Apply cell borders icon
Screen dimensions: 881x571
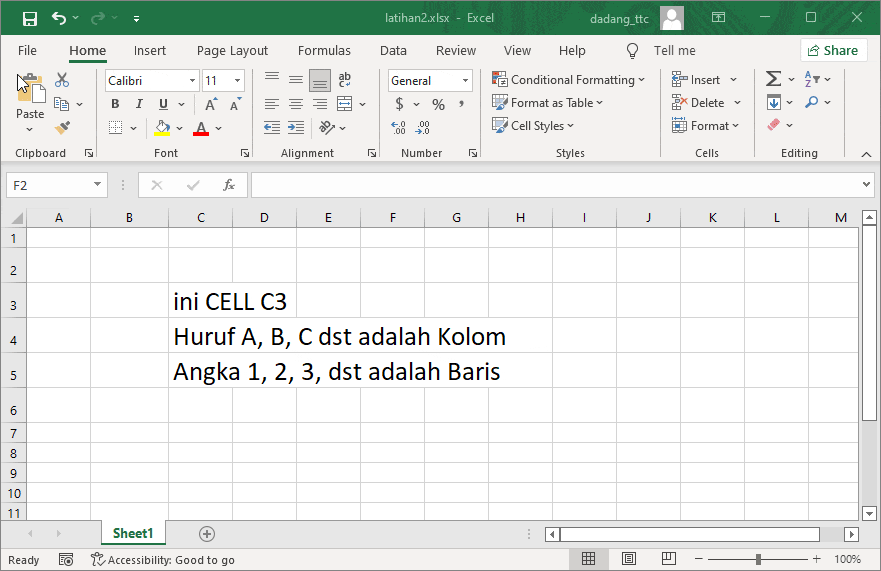(116, 128)
